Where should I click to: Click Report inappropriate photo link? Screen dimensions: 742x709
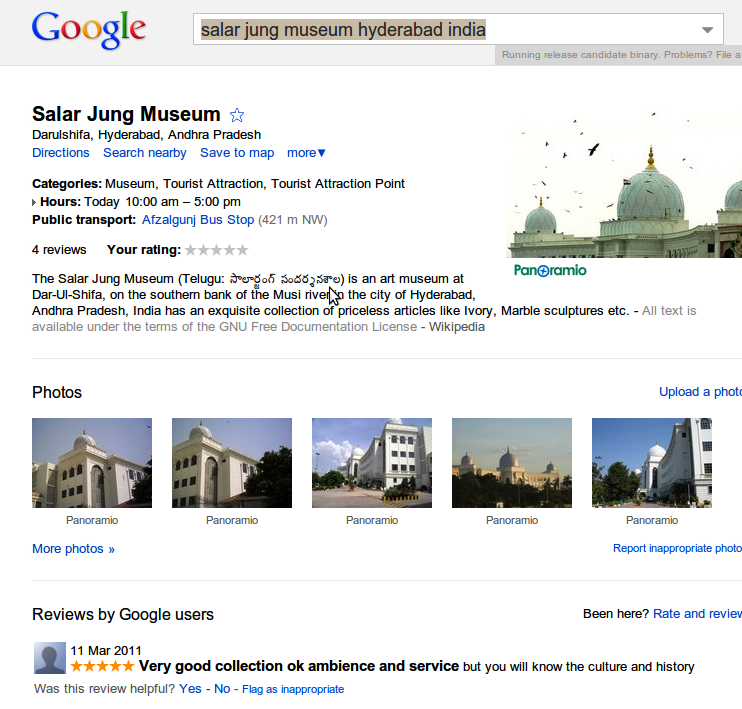tap(677, 548)
